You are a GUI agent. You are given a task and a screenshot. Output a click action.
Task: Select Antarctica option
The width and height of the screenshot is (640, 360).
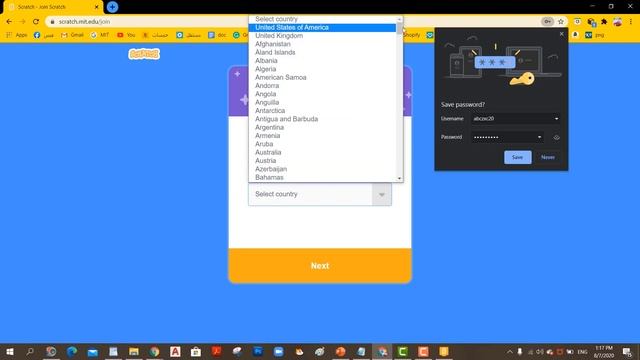tap(322, 111)
